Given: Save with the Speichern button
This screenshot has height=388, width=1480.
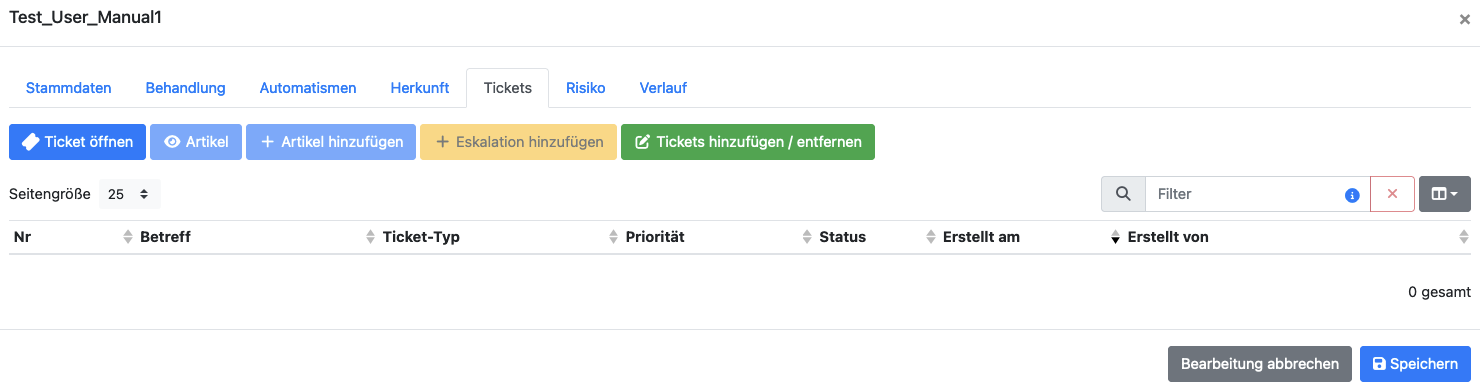Looking at the screenshot, I should [1415, 364].
